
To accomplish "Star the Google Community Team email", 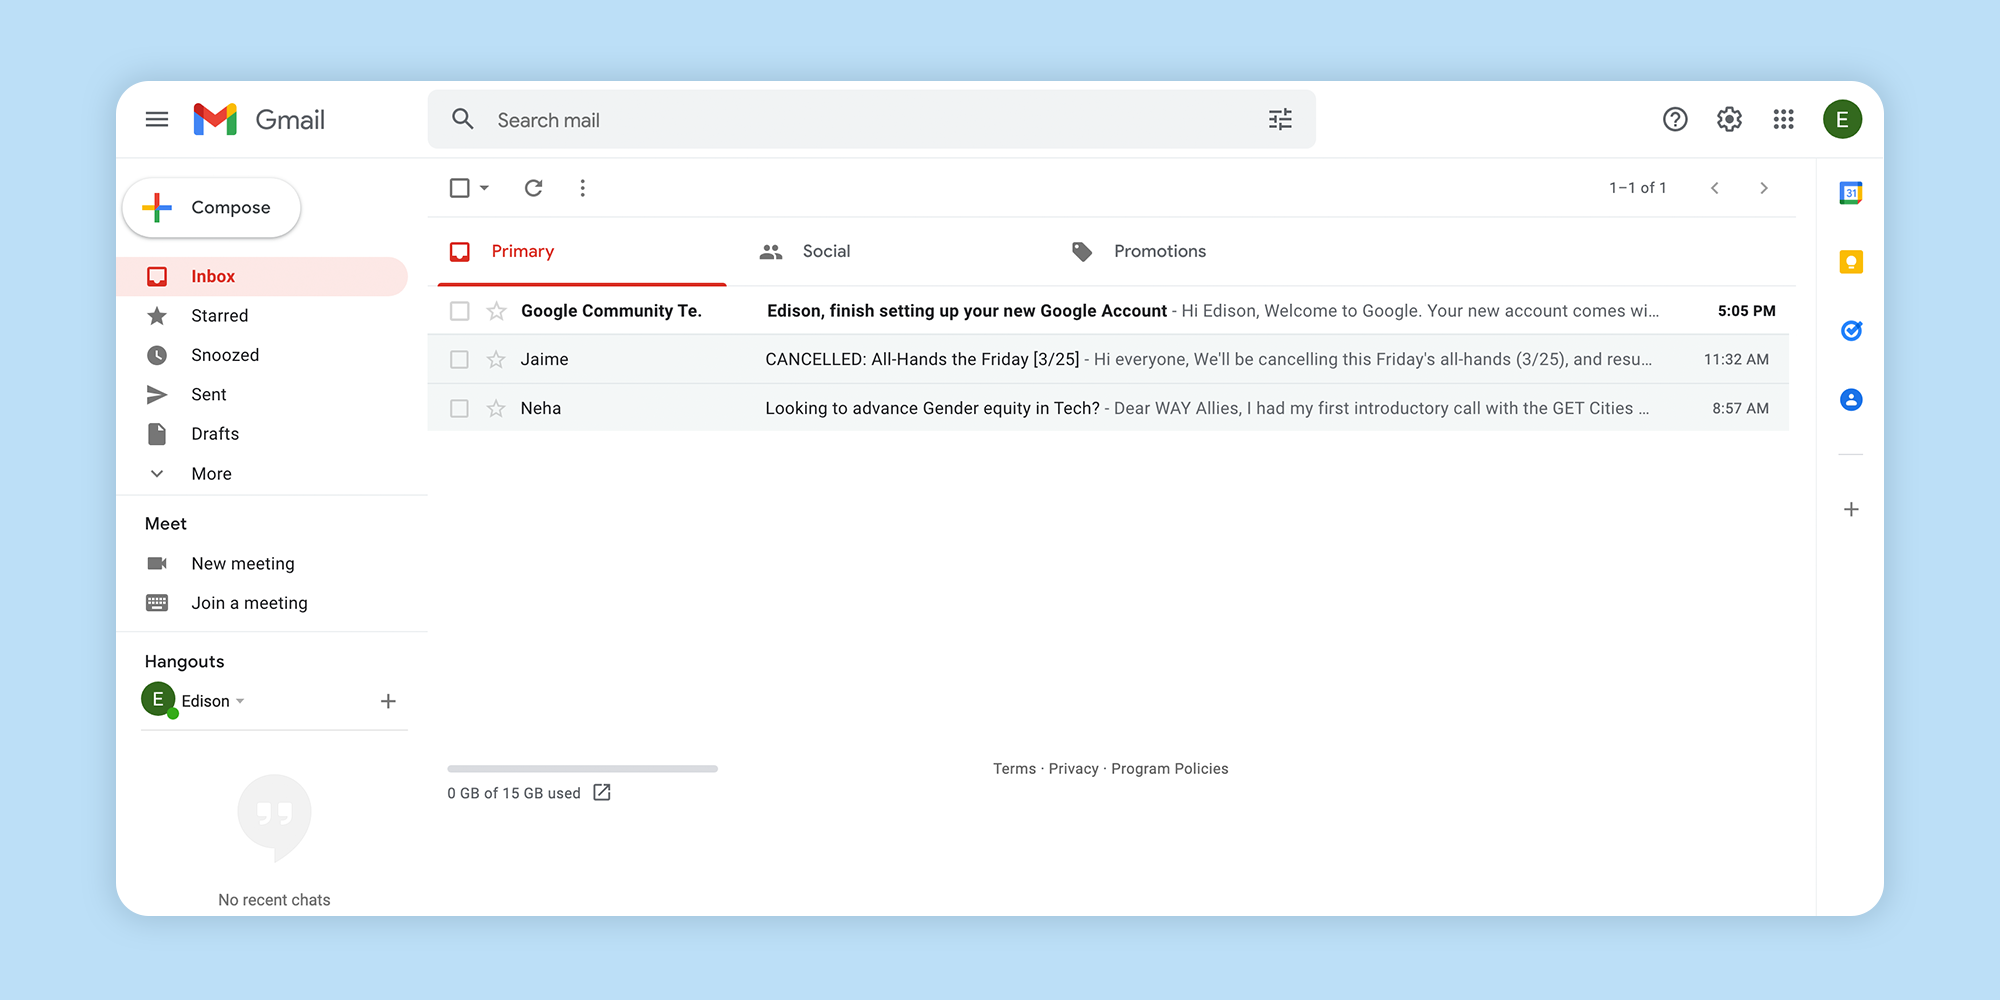I will click(496, 311).
